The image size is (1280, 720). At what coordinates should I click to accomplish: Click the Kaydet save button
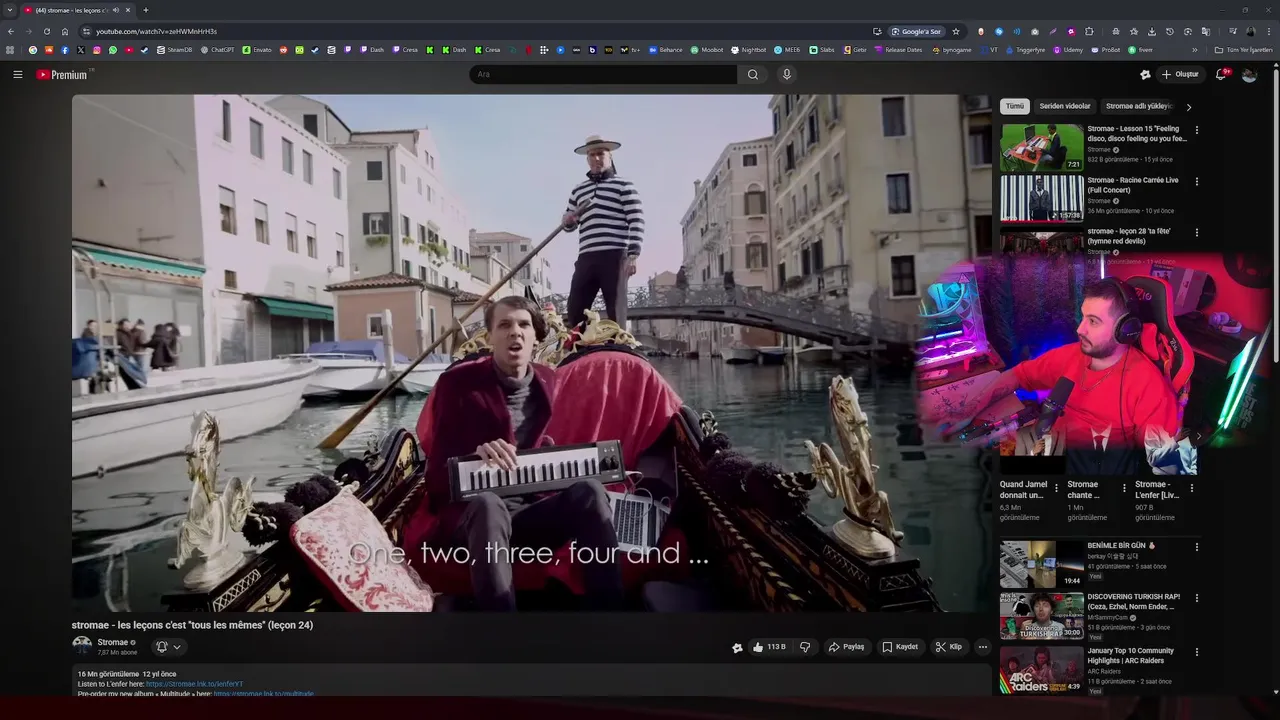[x=900, y=647]
